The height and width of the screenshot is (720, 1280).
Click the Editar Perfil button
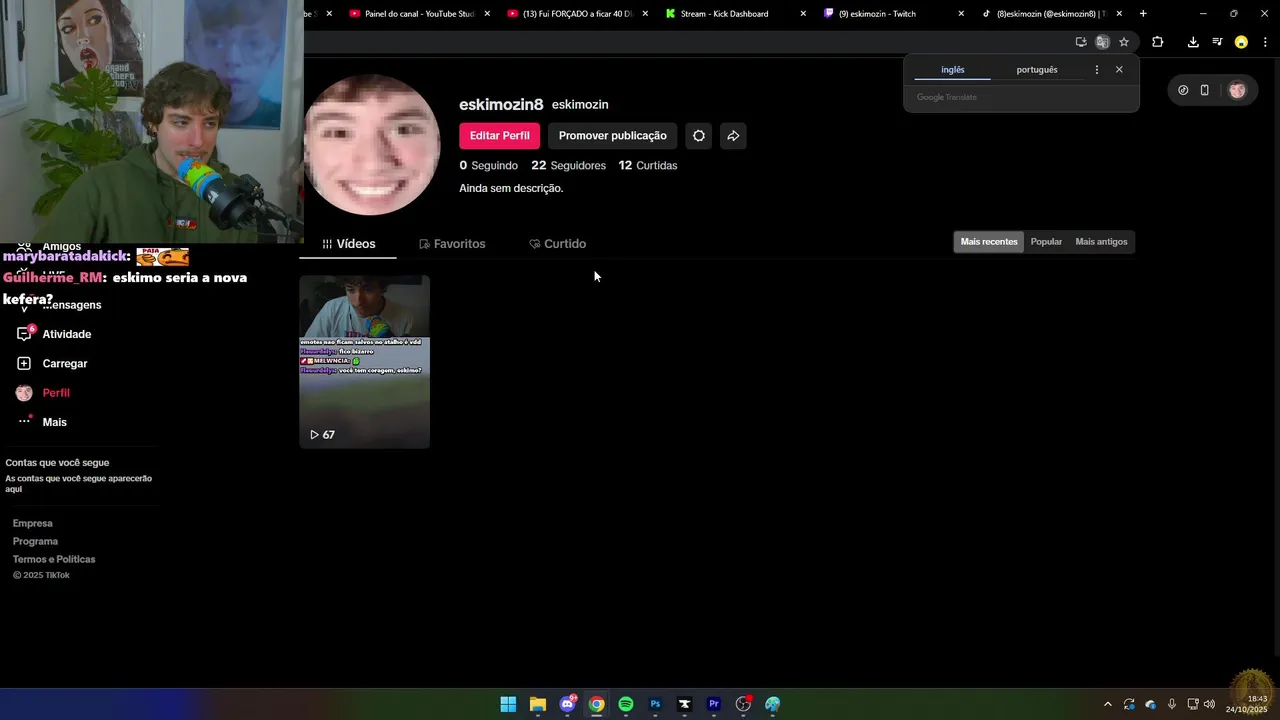[499, 136]
